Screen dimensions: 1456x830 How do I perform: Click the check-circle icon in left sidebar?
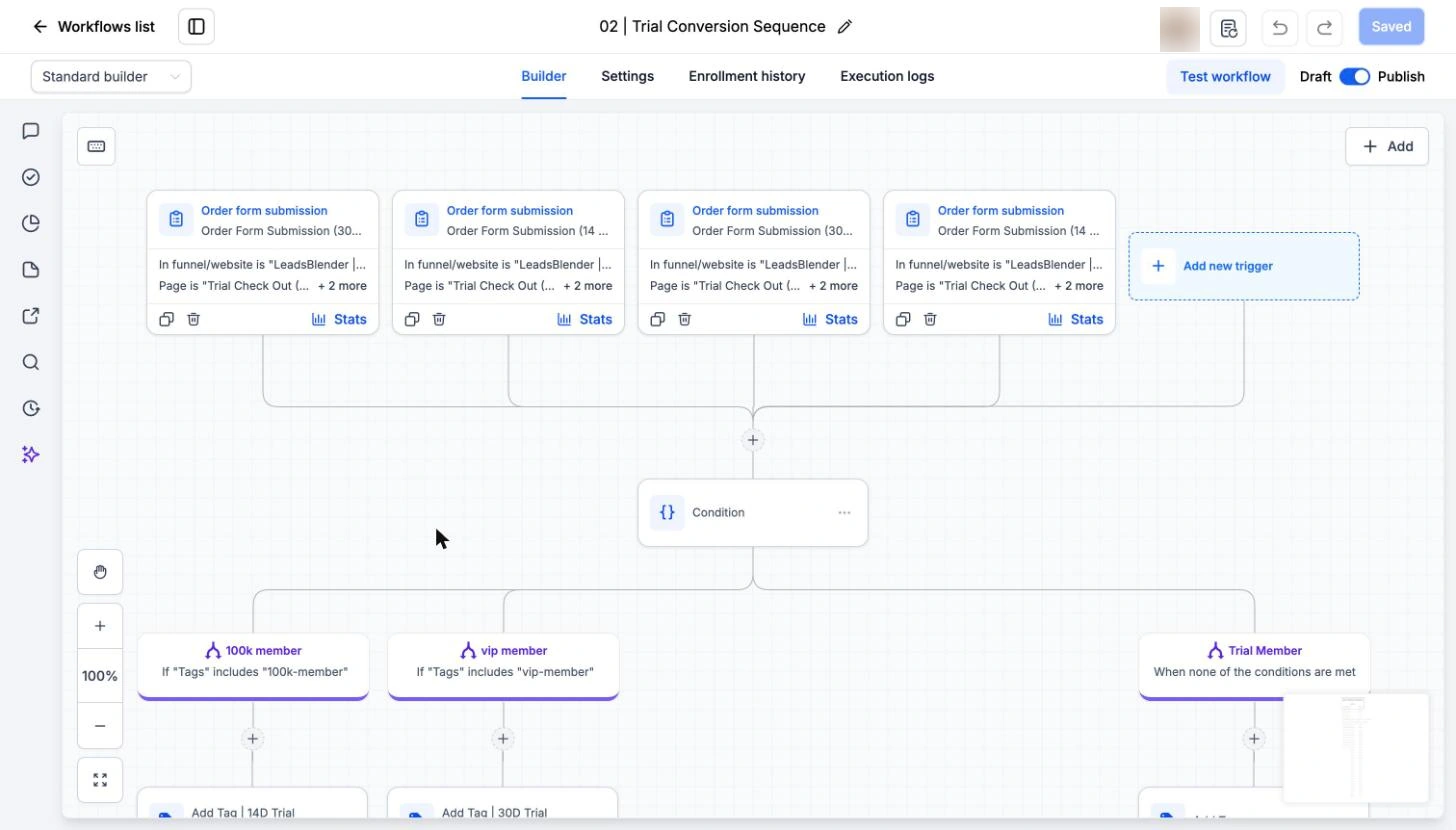tap(31, 177)
